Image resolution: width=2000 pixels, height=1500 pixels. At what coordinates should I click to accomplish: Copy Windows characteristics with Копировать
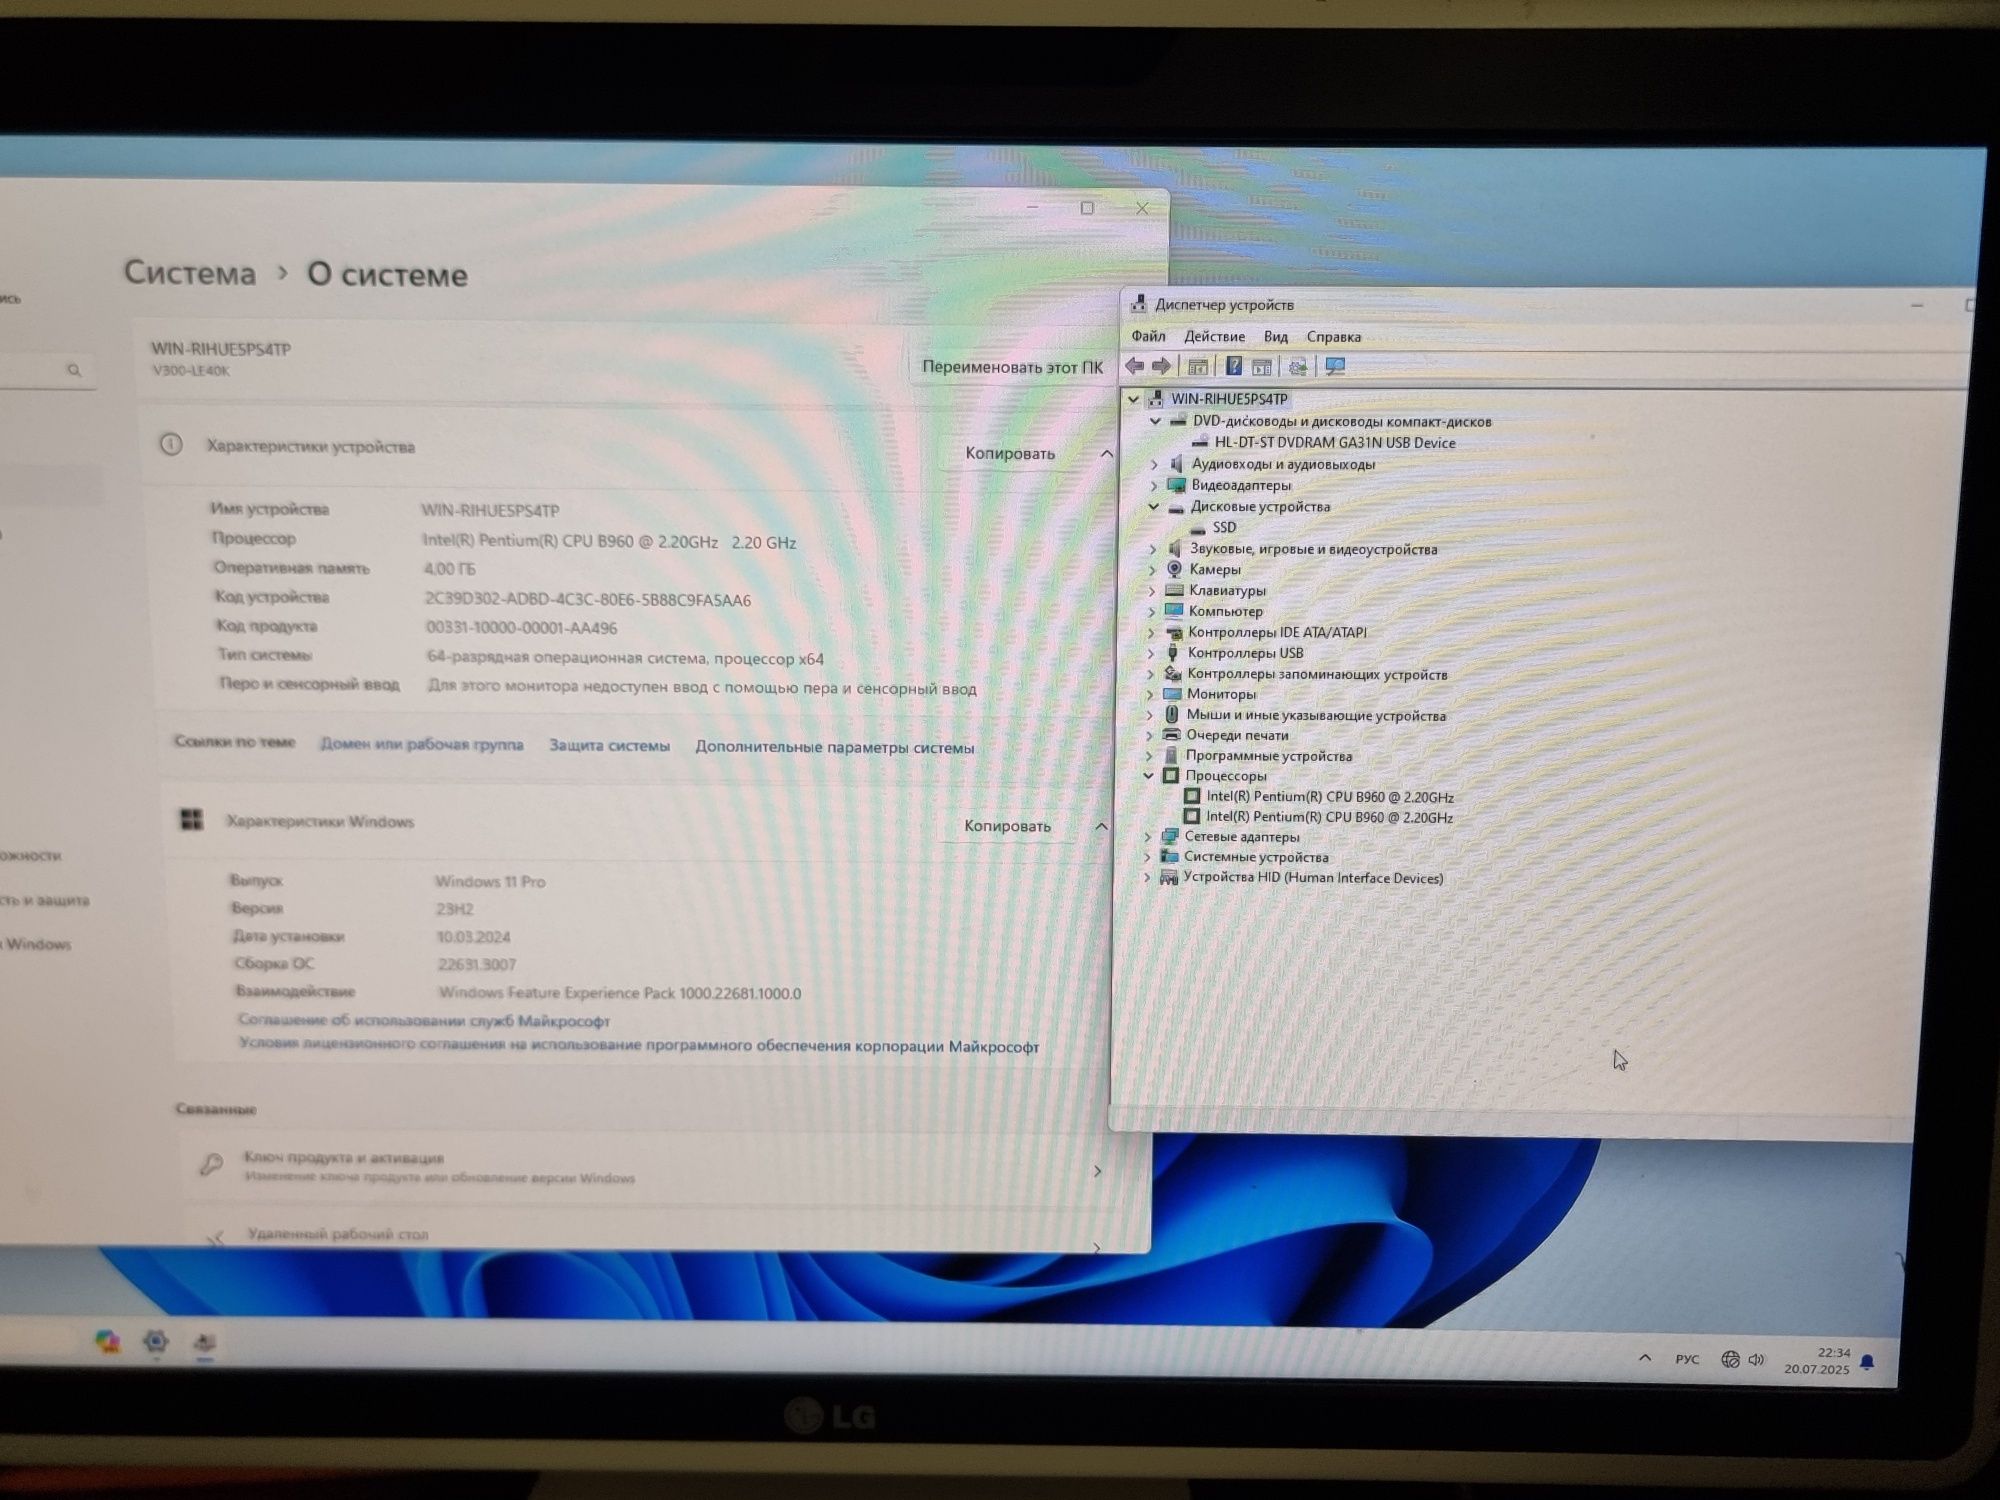pos(1007,826)
